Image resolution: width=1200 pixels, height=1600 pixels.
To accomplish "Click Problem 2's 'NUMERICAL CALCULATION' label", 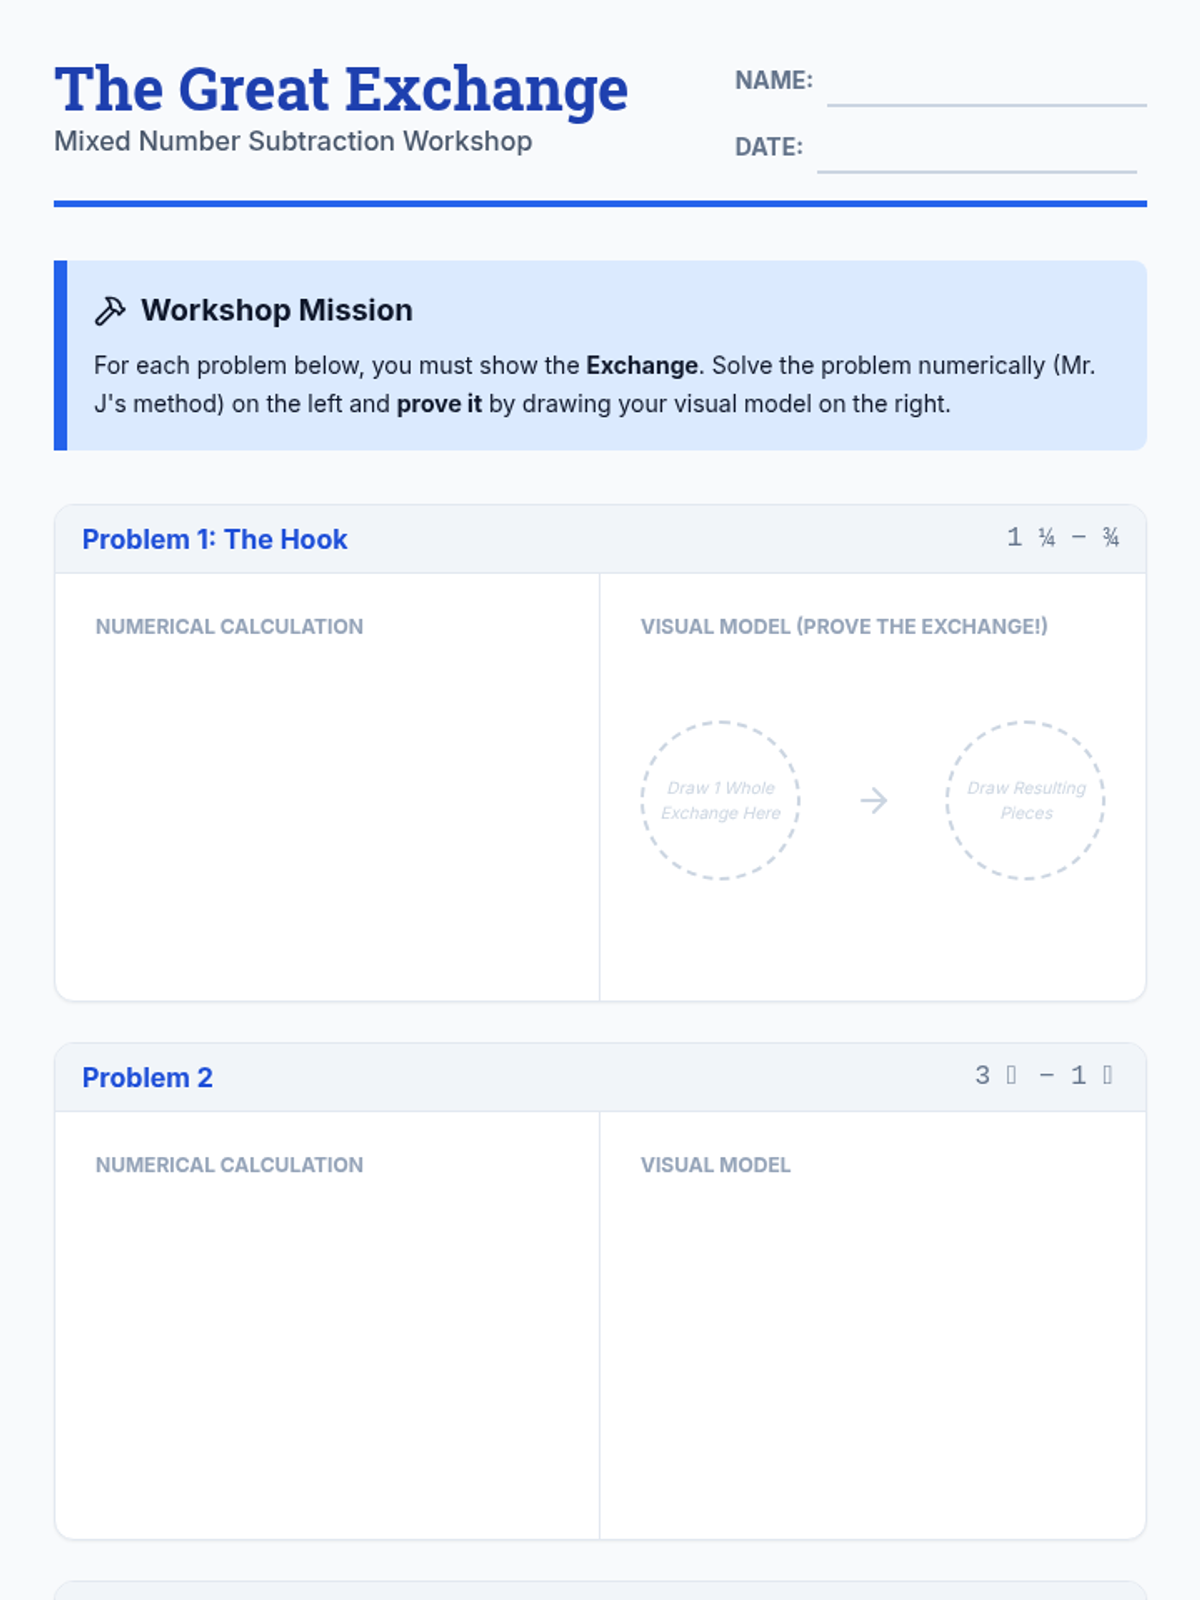I will pyautogui.click(x=229, y=1165).
